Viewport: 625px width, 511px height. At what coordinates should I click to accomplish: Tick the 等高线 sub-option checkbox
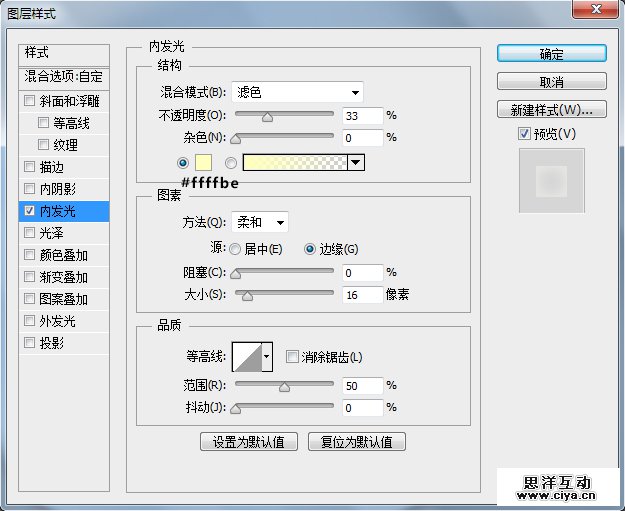tap(43, 122)
